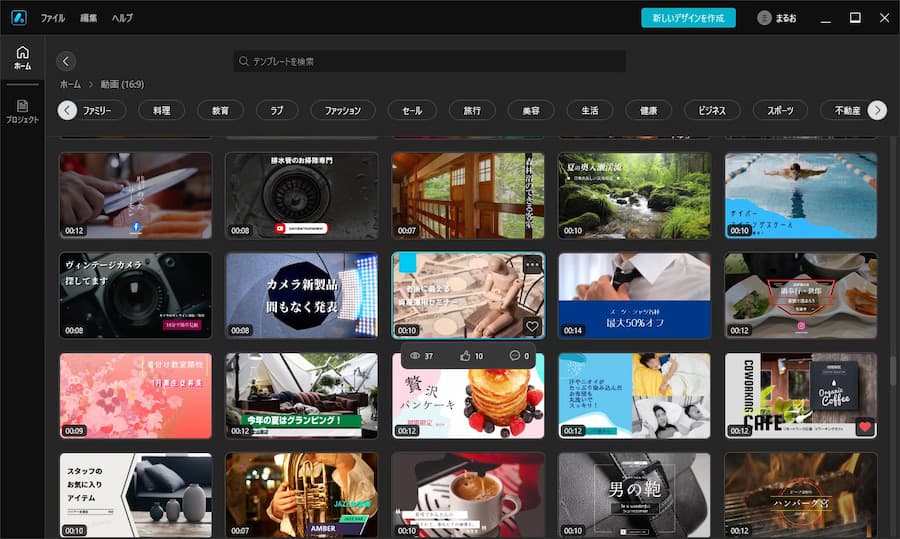This screenshot has height=539, width=900.
Task: Open the ホーム sidebar section
Action: click(22, 58)
